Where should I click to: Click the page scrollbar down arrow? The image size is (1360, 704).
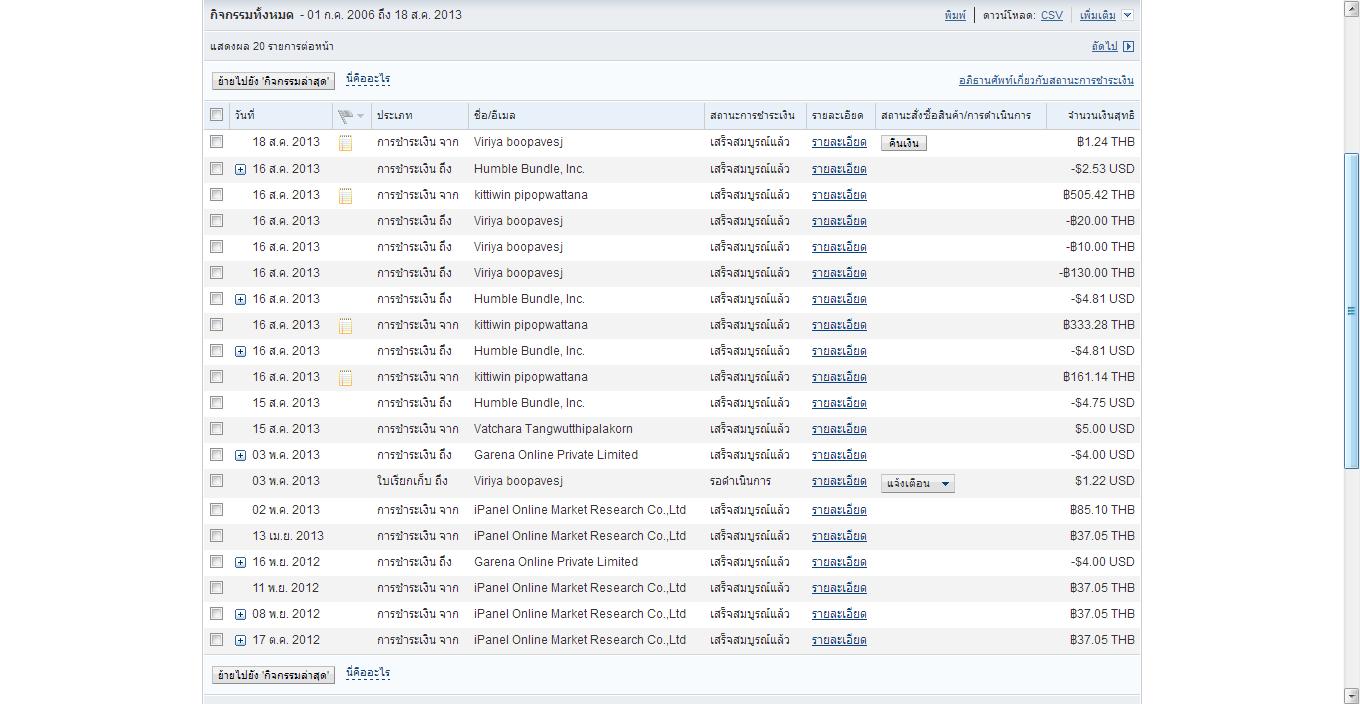(1351, 695)
